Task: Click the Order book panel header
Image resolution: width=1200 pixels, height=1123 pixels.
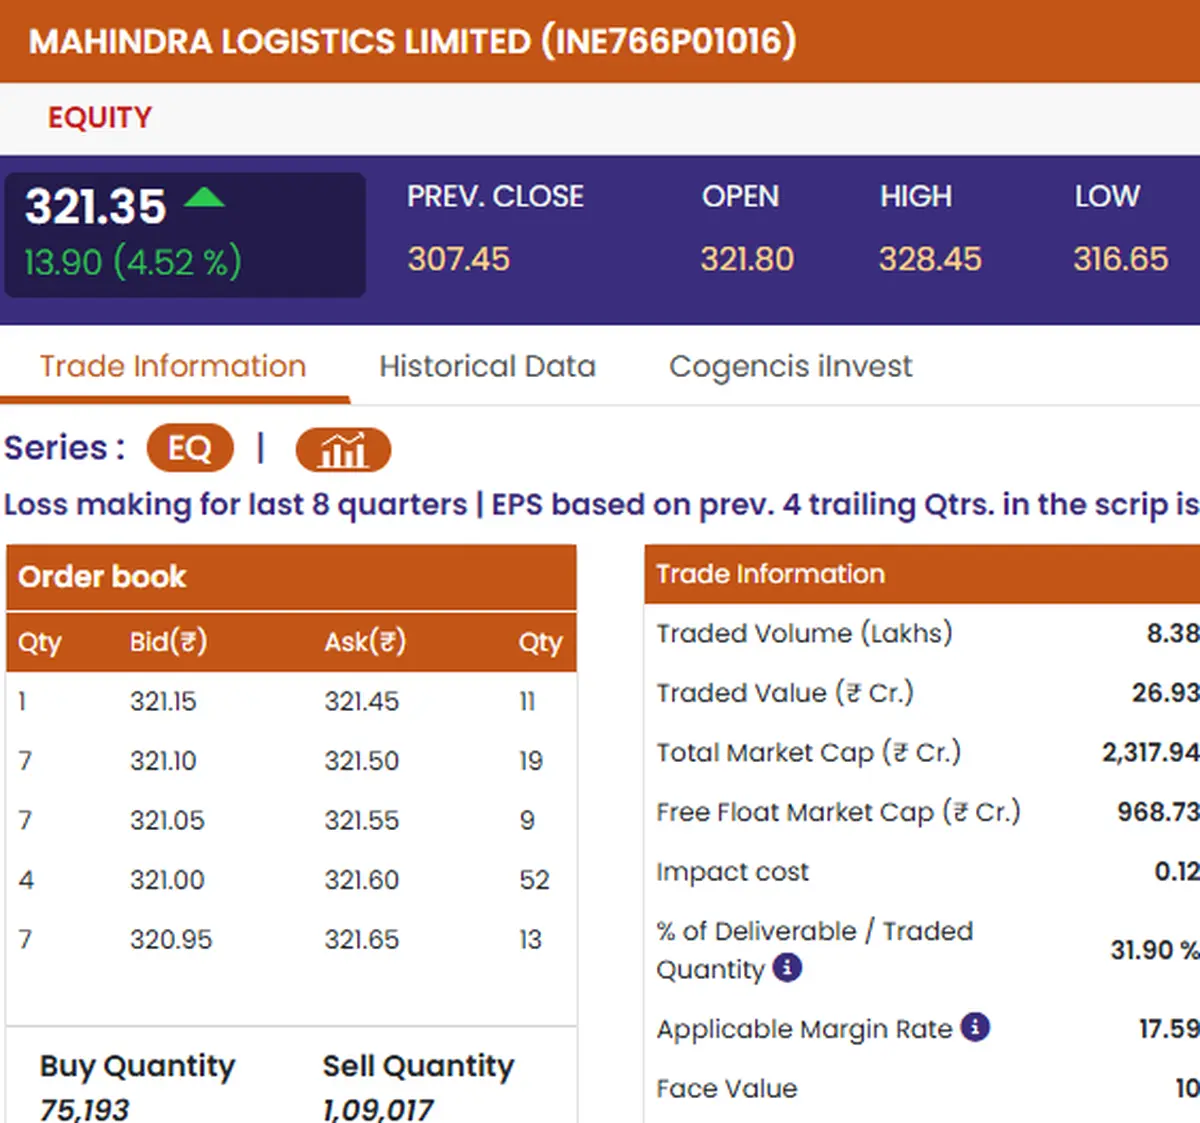Action: [x=291, y=577]
